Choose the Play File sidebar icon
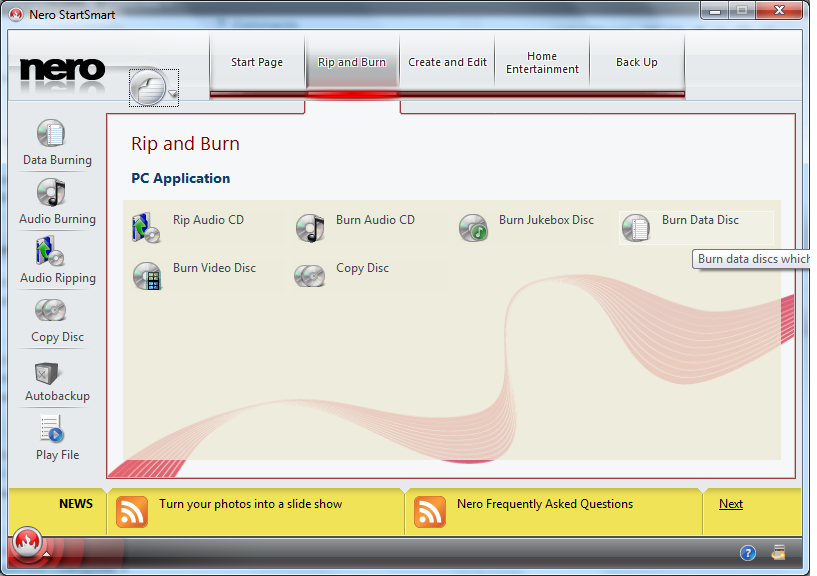This screenshot has width=817, height=576. (x=52, y=428)
